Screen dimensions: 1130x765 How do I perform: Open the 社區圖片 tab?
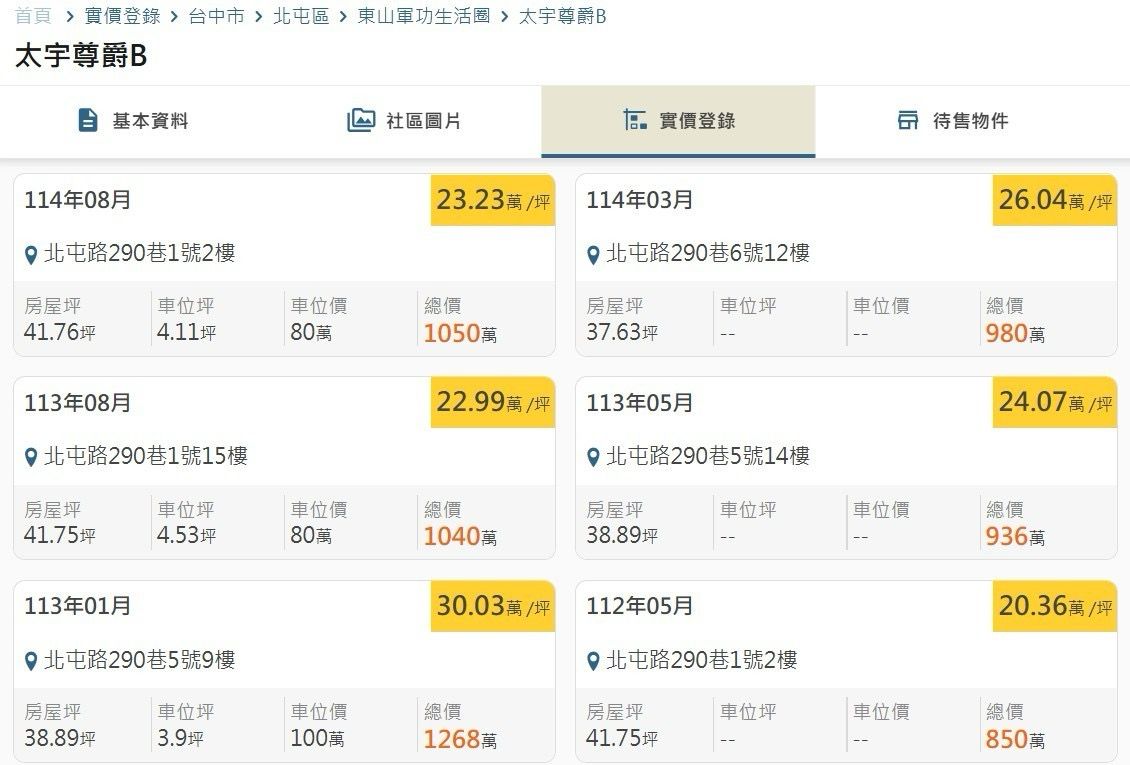(405, 121)
